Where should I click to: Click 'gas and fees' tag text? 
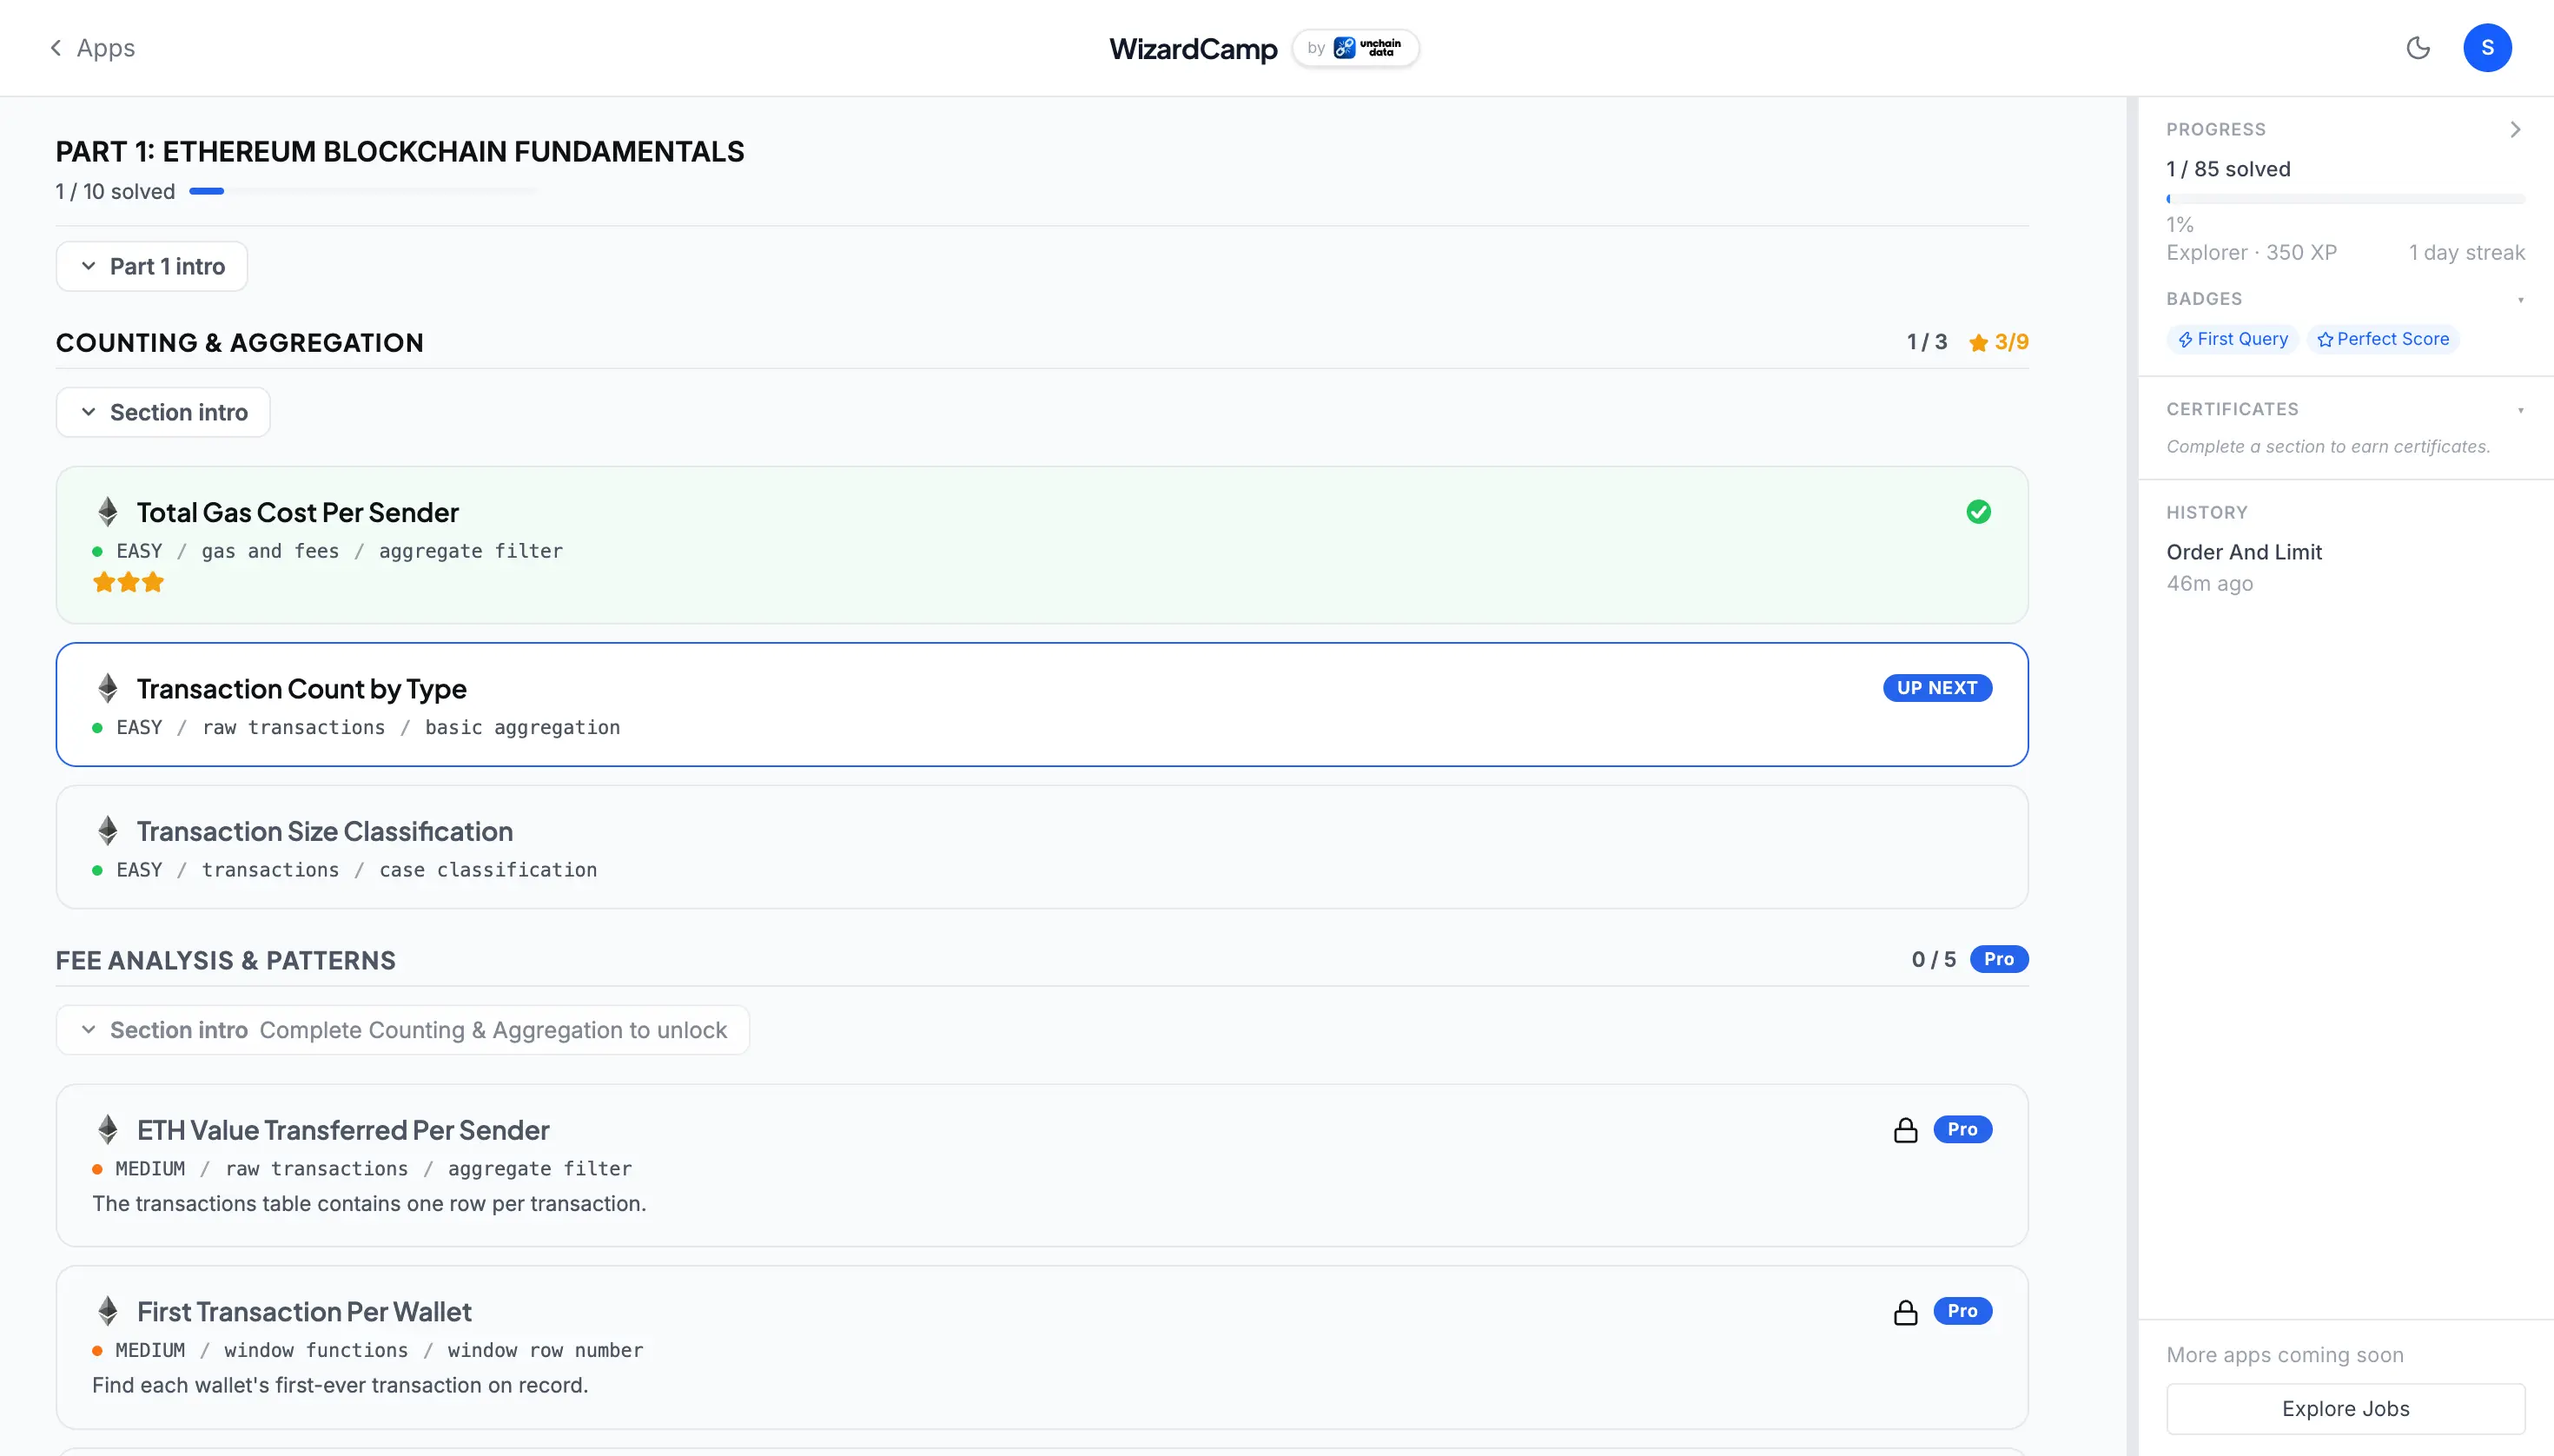pyautogui.click(x=270, y=551)
